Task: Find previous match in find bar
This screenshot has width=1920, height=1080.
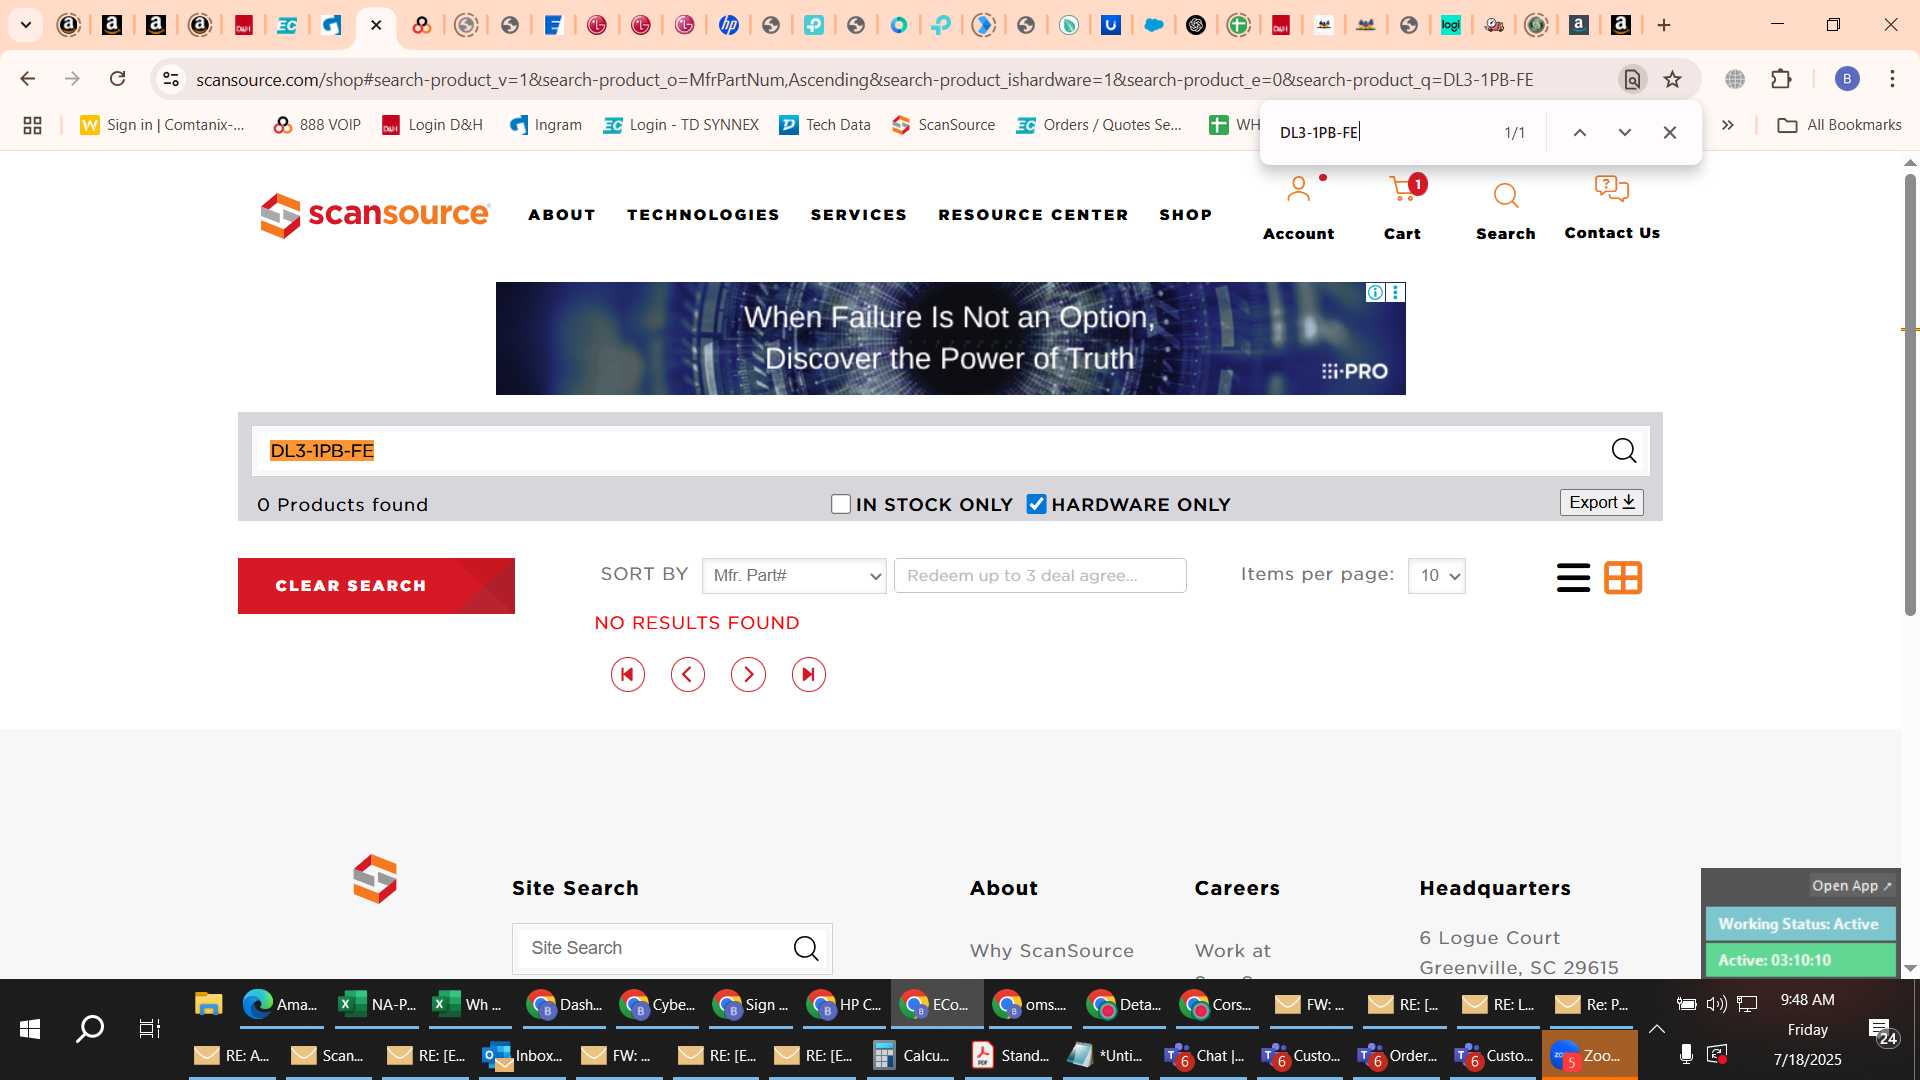Action: click(x=1580, y=132)
